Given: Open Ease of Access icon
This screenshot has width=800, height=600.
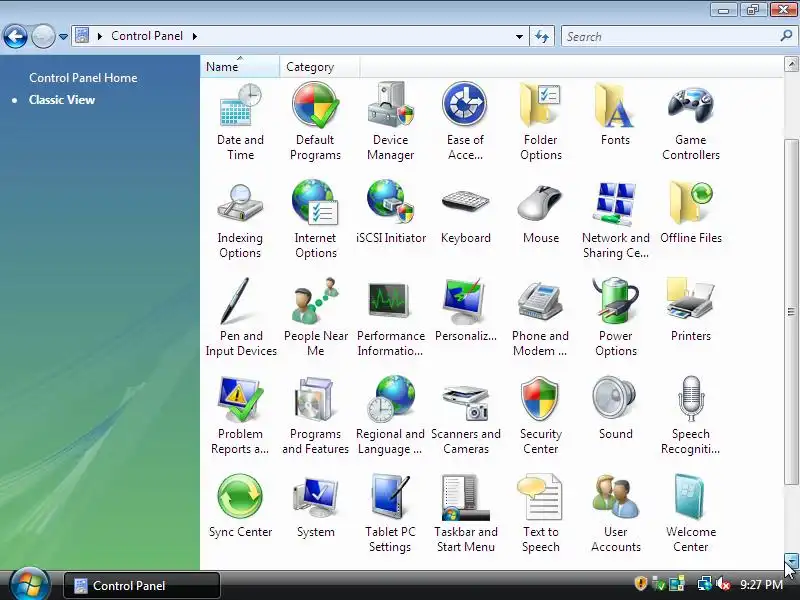Looking at the screenshot, I should [x=465, y=122].
